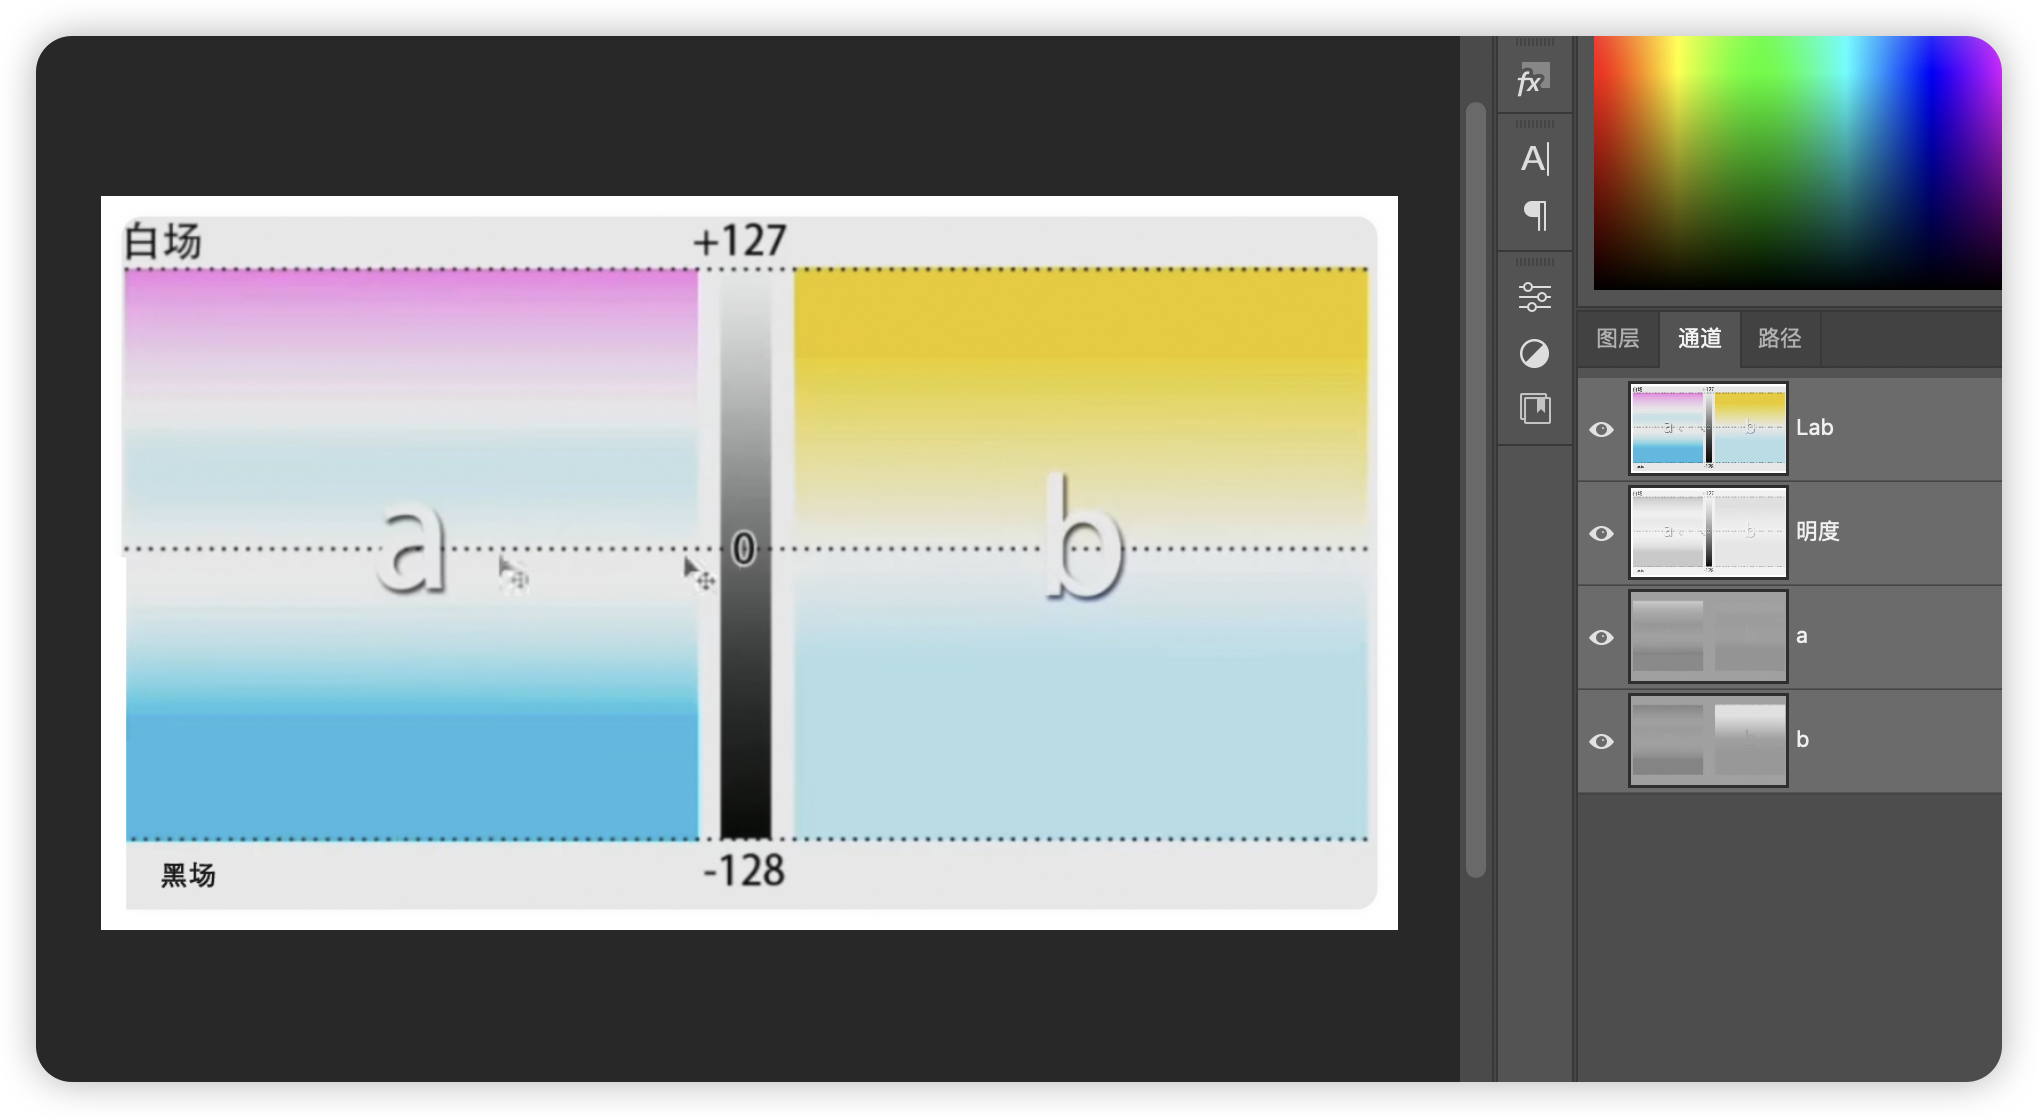Switch to the 路径 tab
Image resolution: width=2038 pixels, height=1118 pixels.
[1779, 339]
